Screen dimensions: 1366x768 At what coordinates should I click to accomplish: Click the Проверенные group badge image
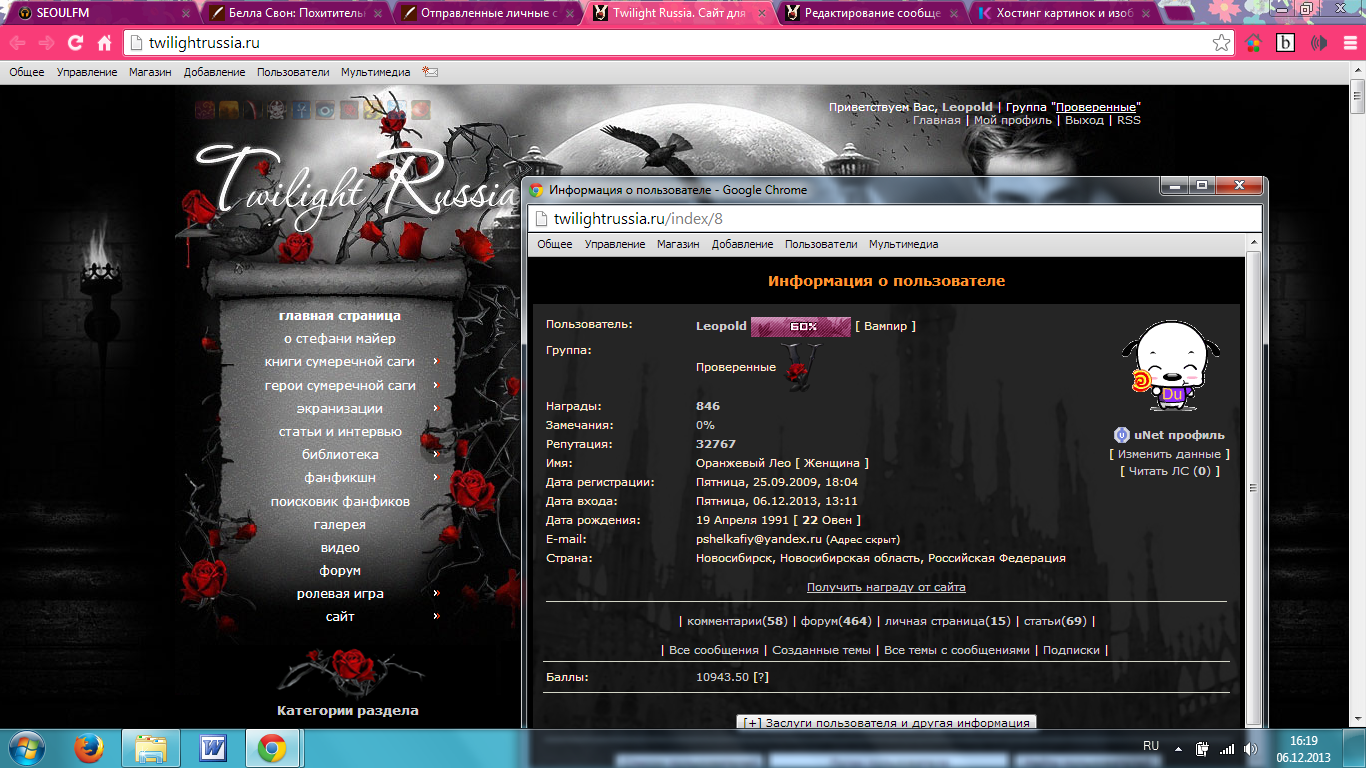coord(799,367)
